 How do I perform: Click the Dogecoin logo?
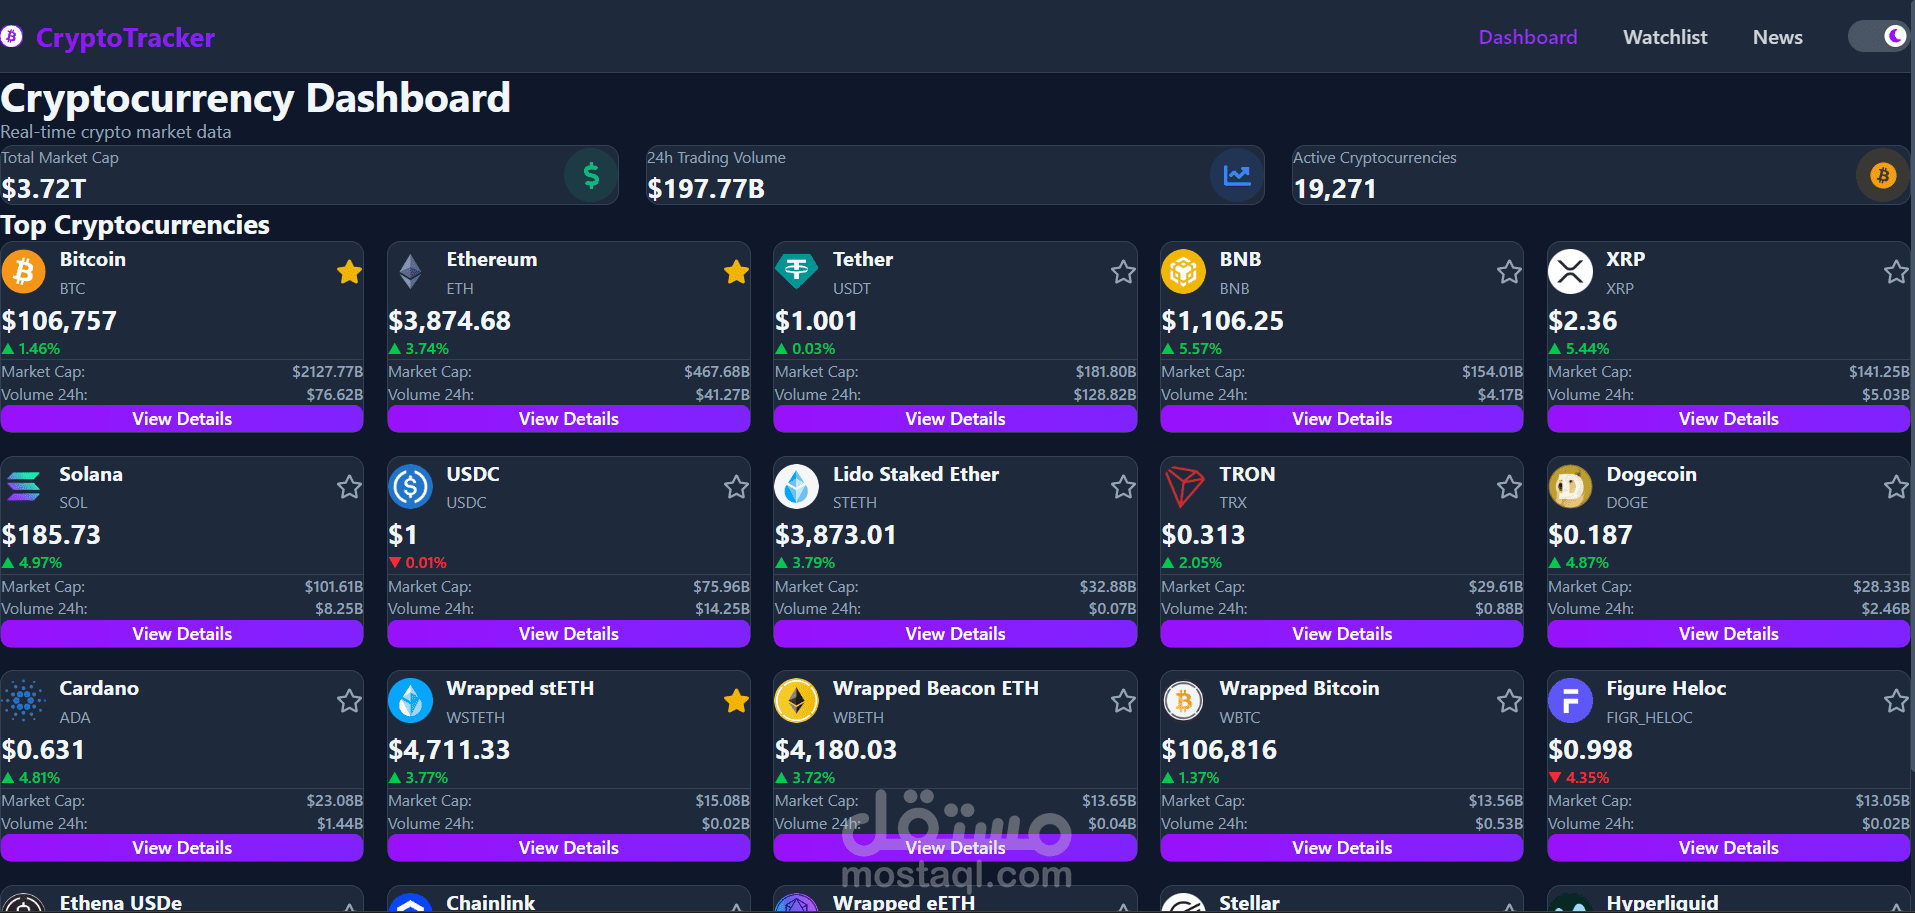(x=1570, y=486)
